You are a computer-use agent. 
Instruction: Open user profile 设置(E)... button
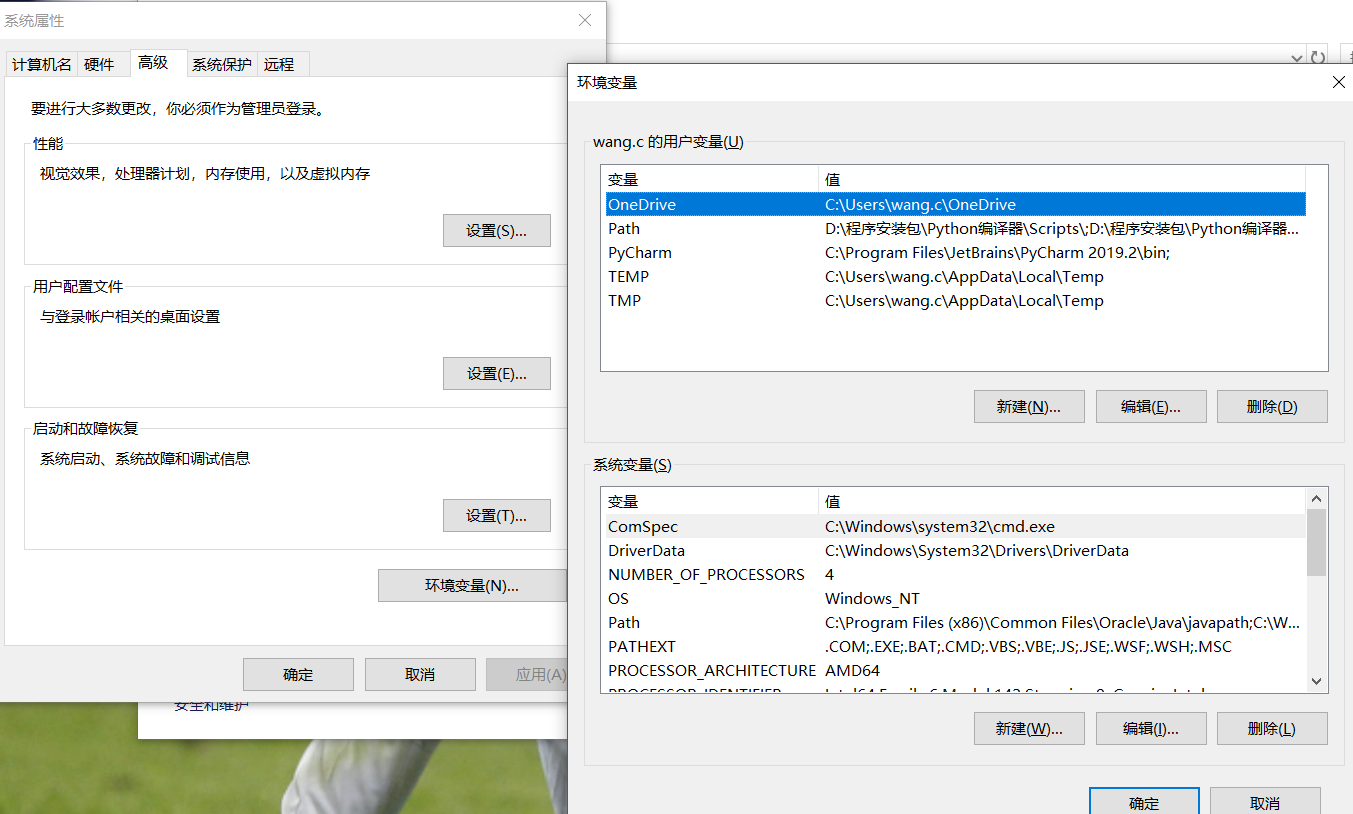(497, 373)
